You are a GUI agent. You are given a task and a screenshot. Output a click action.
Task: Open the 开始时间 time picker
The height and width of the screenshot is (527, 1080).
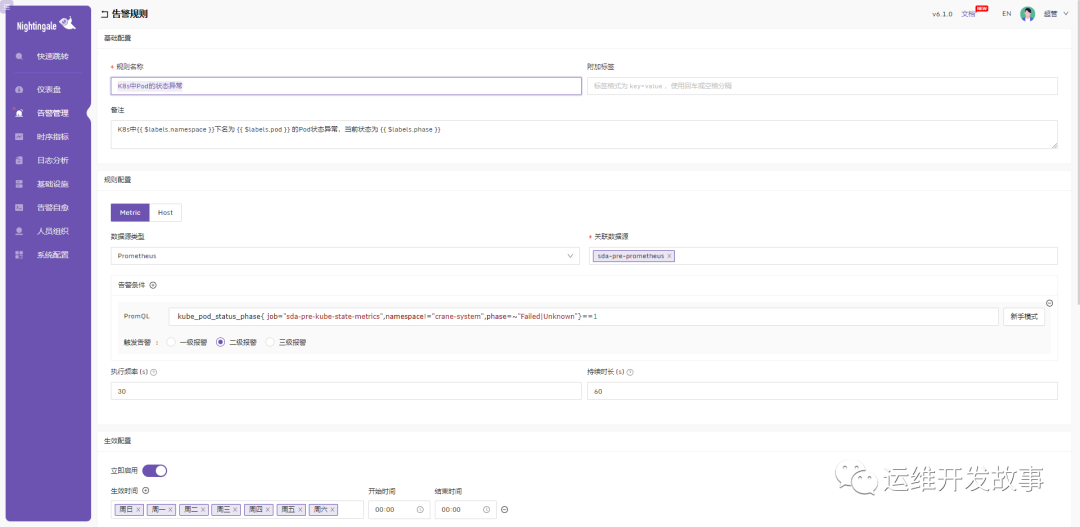click(x=398, y=509)
